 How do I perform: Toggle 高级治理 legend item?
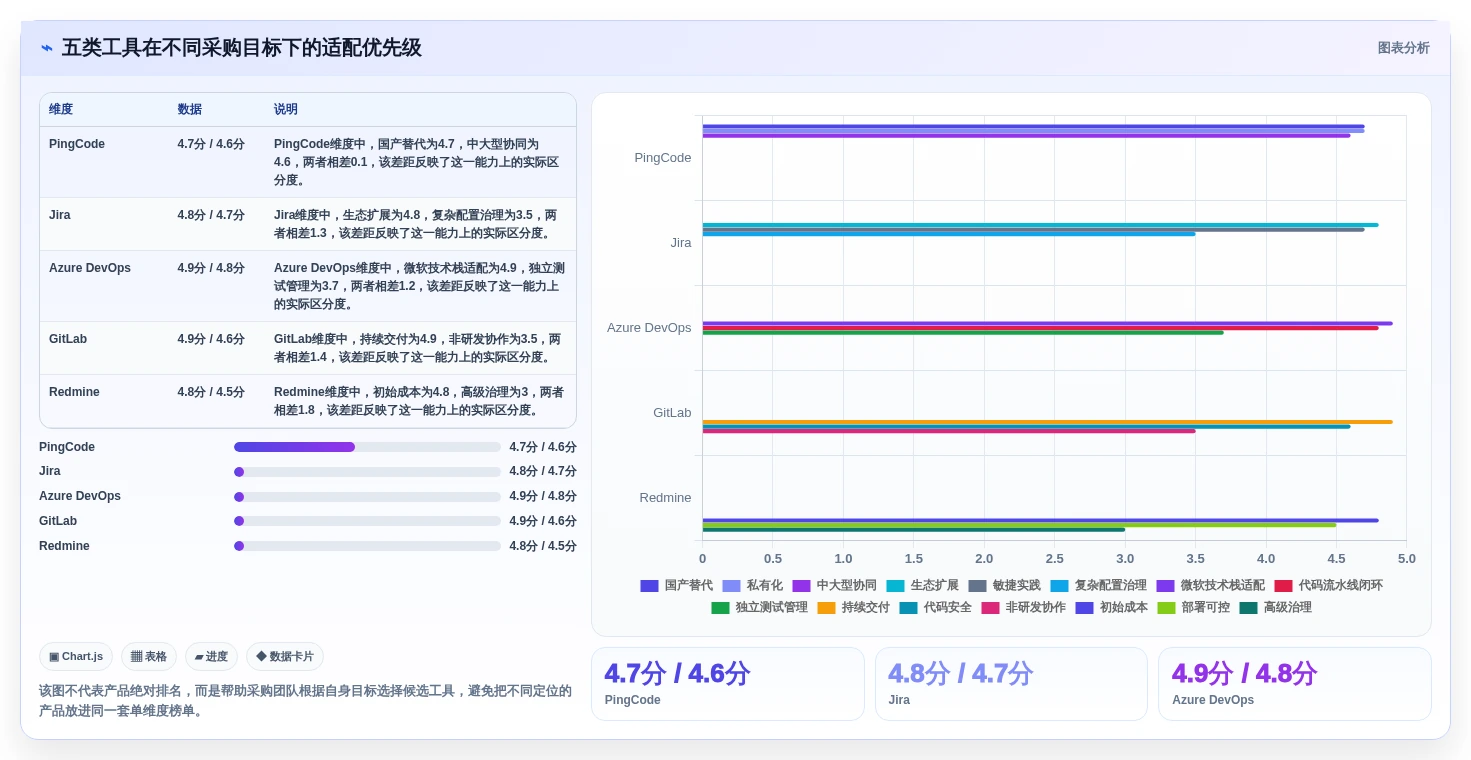click(1275, 608)
